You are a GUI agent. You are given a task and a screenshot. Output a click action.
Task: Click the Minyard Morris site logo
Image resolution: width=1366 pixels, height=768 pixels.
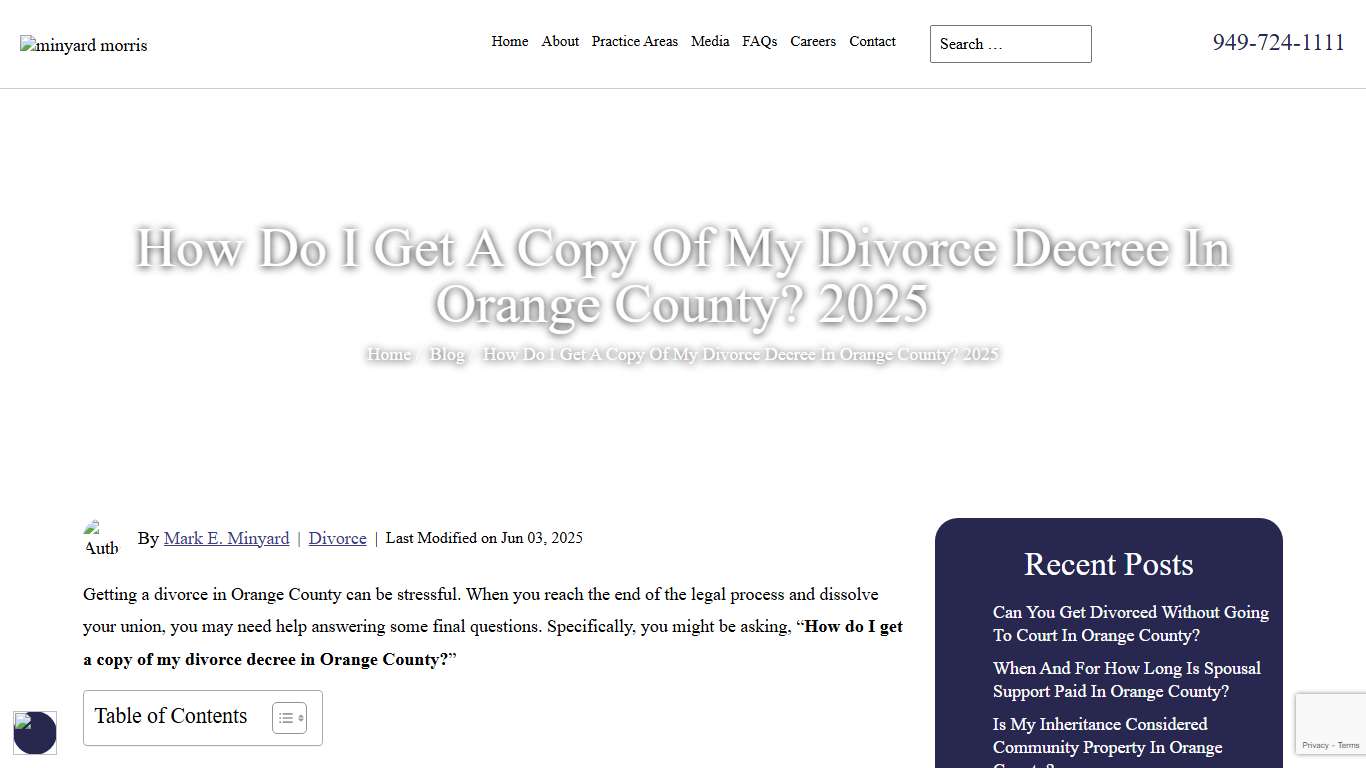[83, 44]
